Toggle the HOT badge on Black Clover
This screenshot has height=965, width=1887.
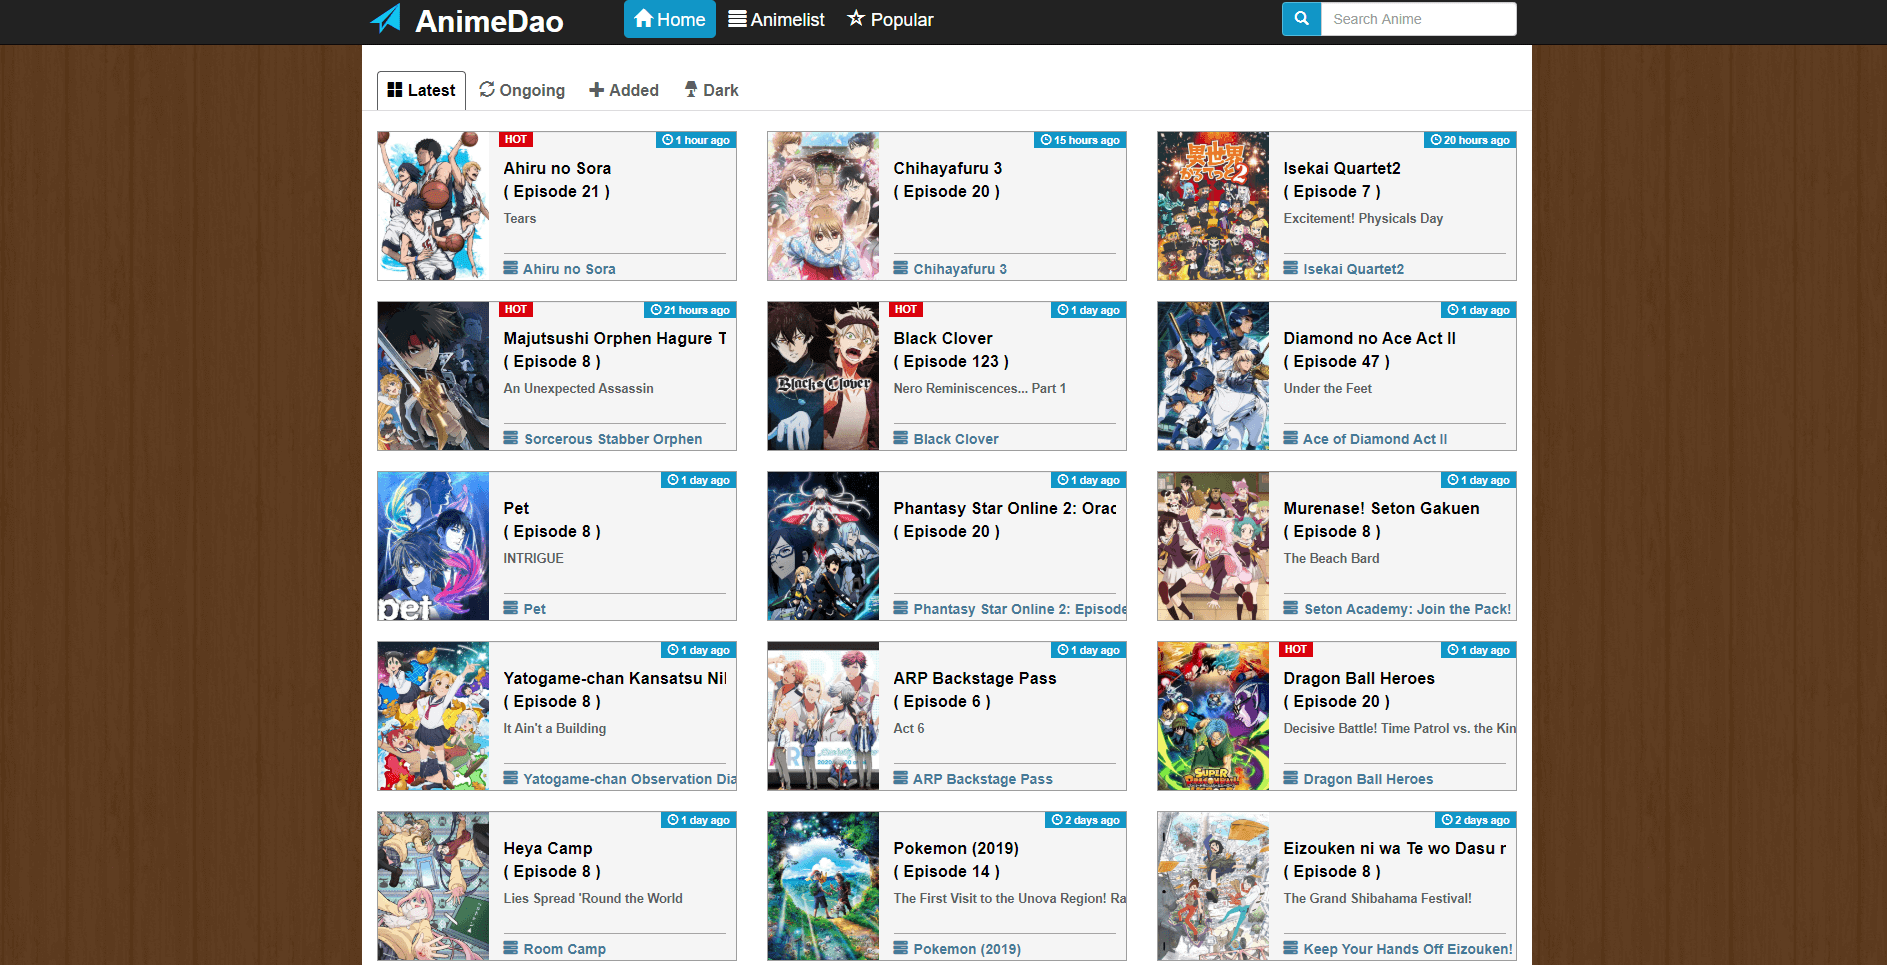pyautogui.click(x=905, y=309)
